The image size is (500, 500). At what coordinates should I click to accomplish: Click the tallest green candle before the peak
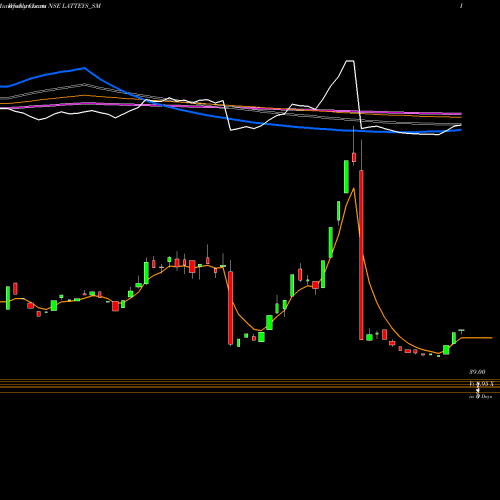pyautogui.click(x=346, y=177)
